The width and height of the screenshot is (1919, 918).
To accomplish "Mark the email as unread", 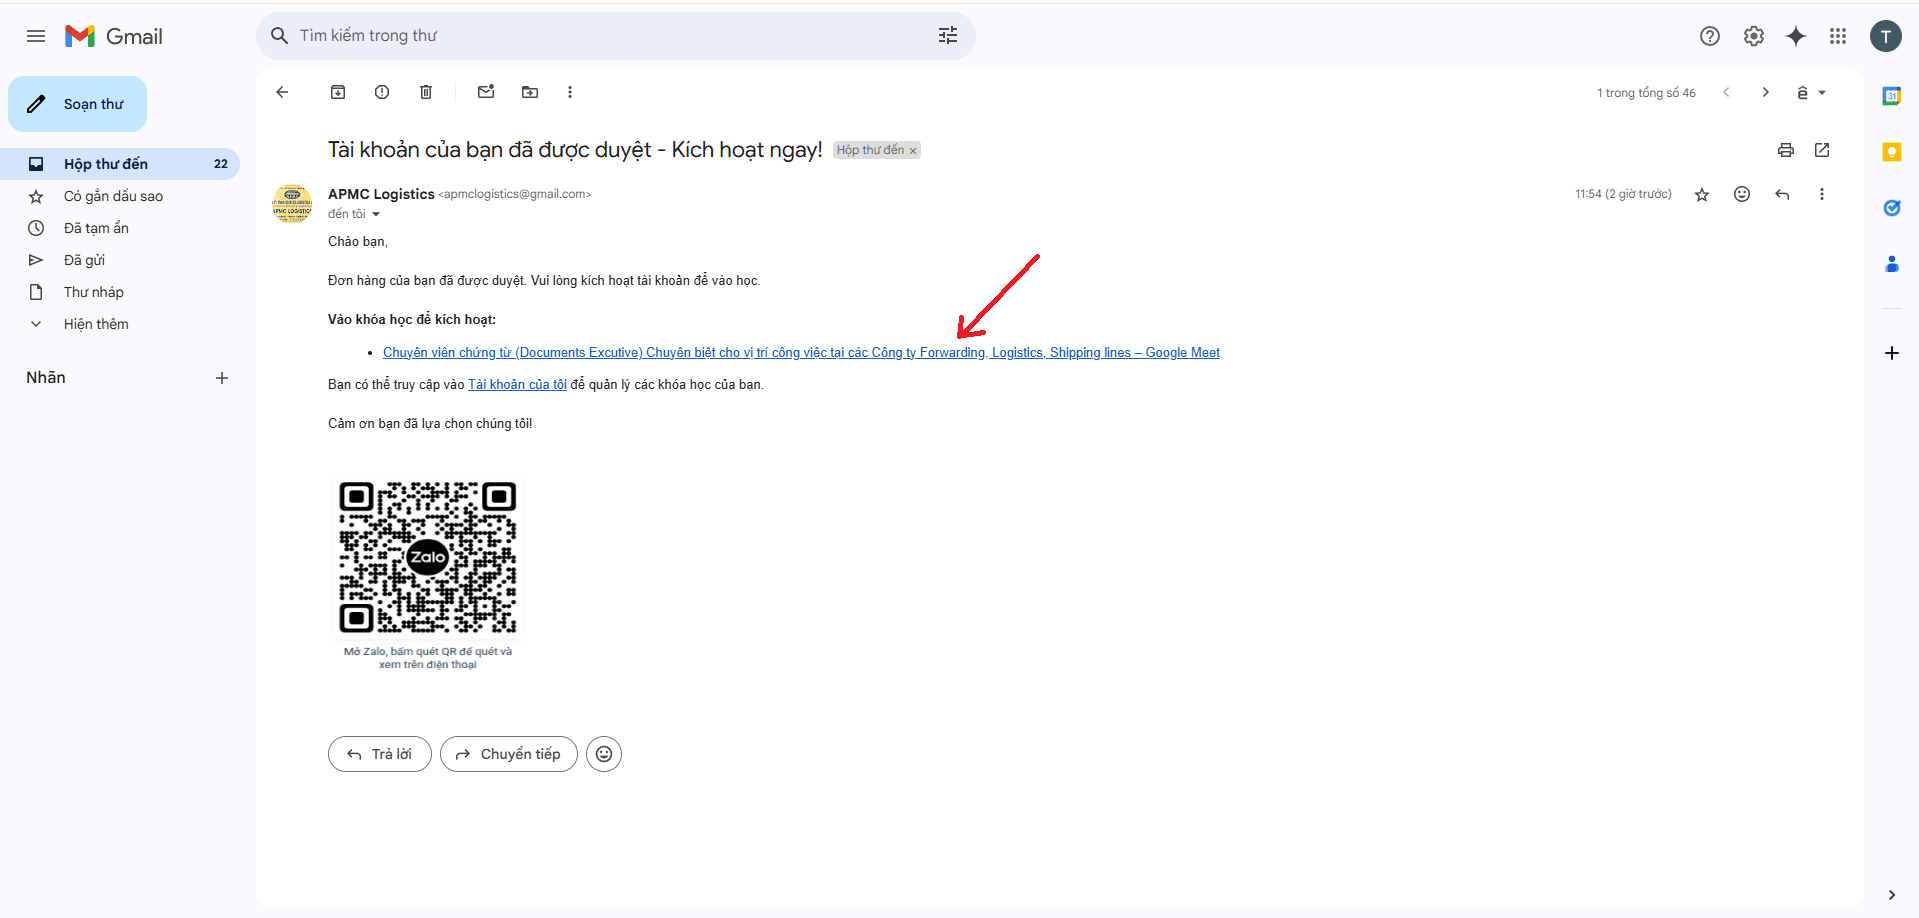I will (486, 92).
